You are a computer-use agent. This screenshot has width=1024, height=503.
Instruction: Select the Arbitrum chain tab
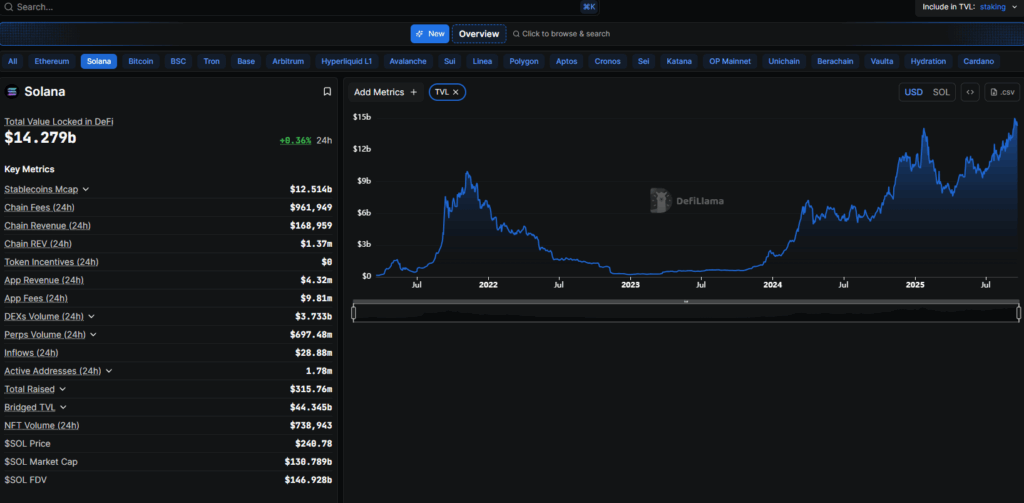click(x=288, y=61)
